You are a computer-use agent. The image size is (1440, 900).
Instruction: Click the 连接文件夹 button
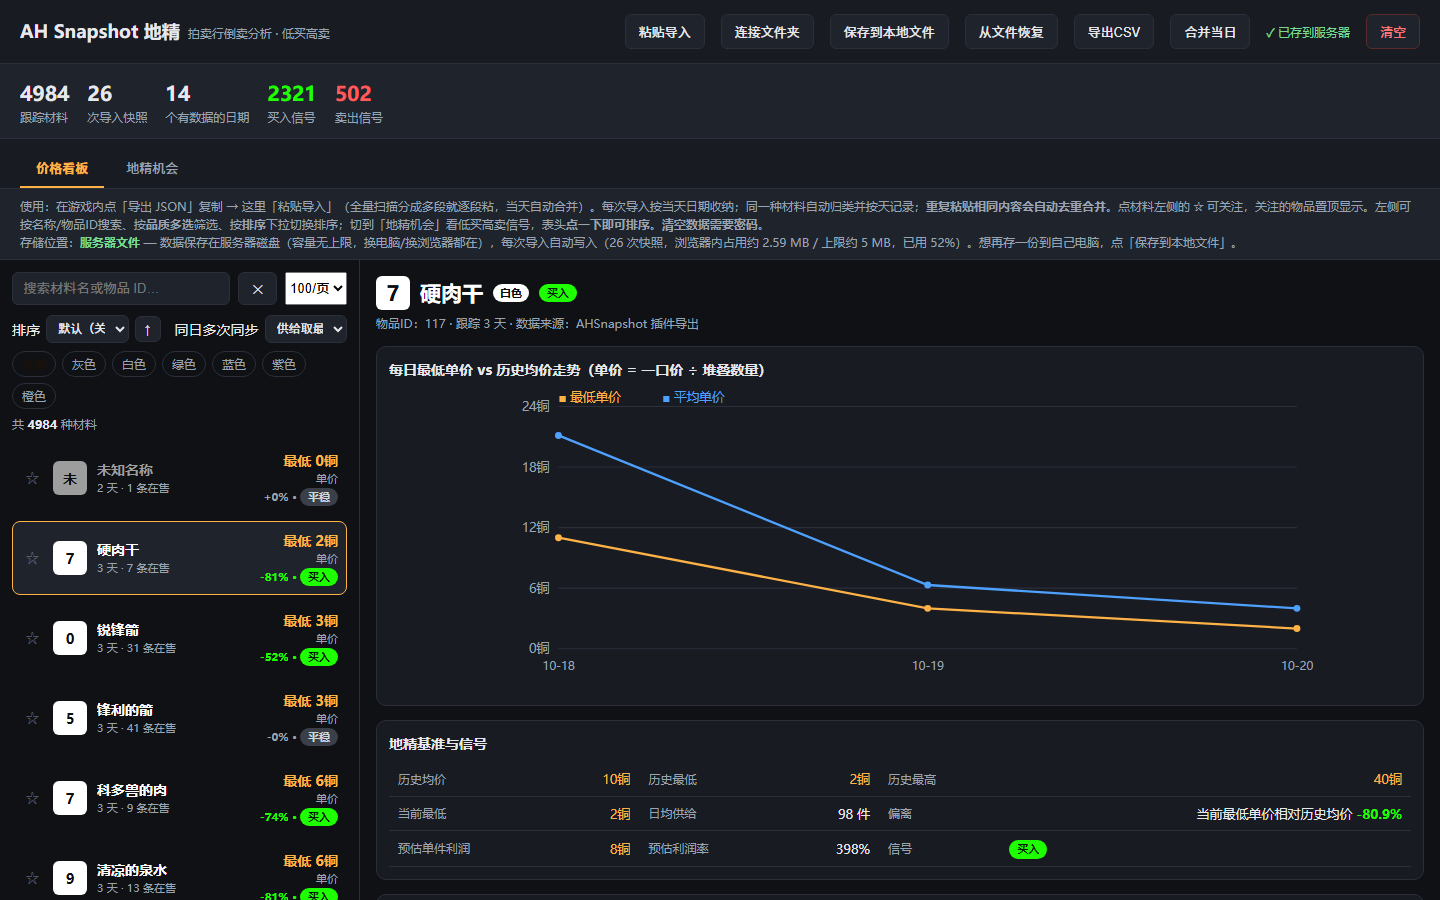click(767, 32)
